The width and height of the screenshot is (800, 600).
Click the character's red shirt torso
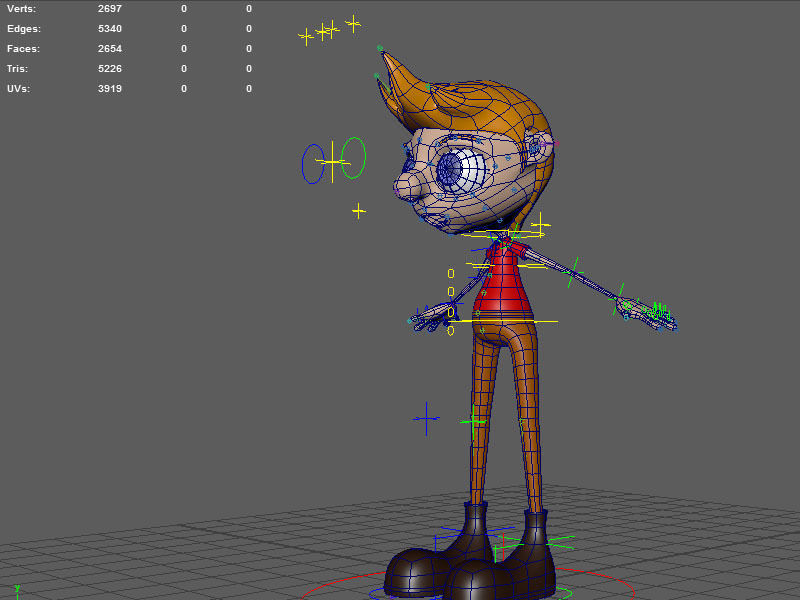tap(503, 281)
